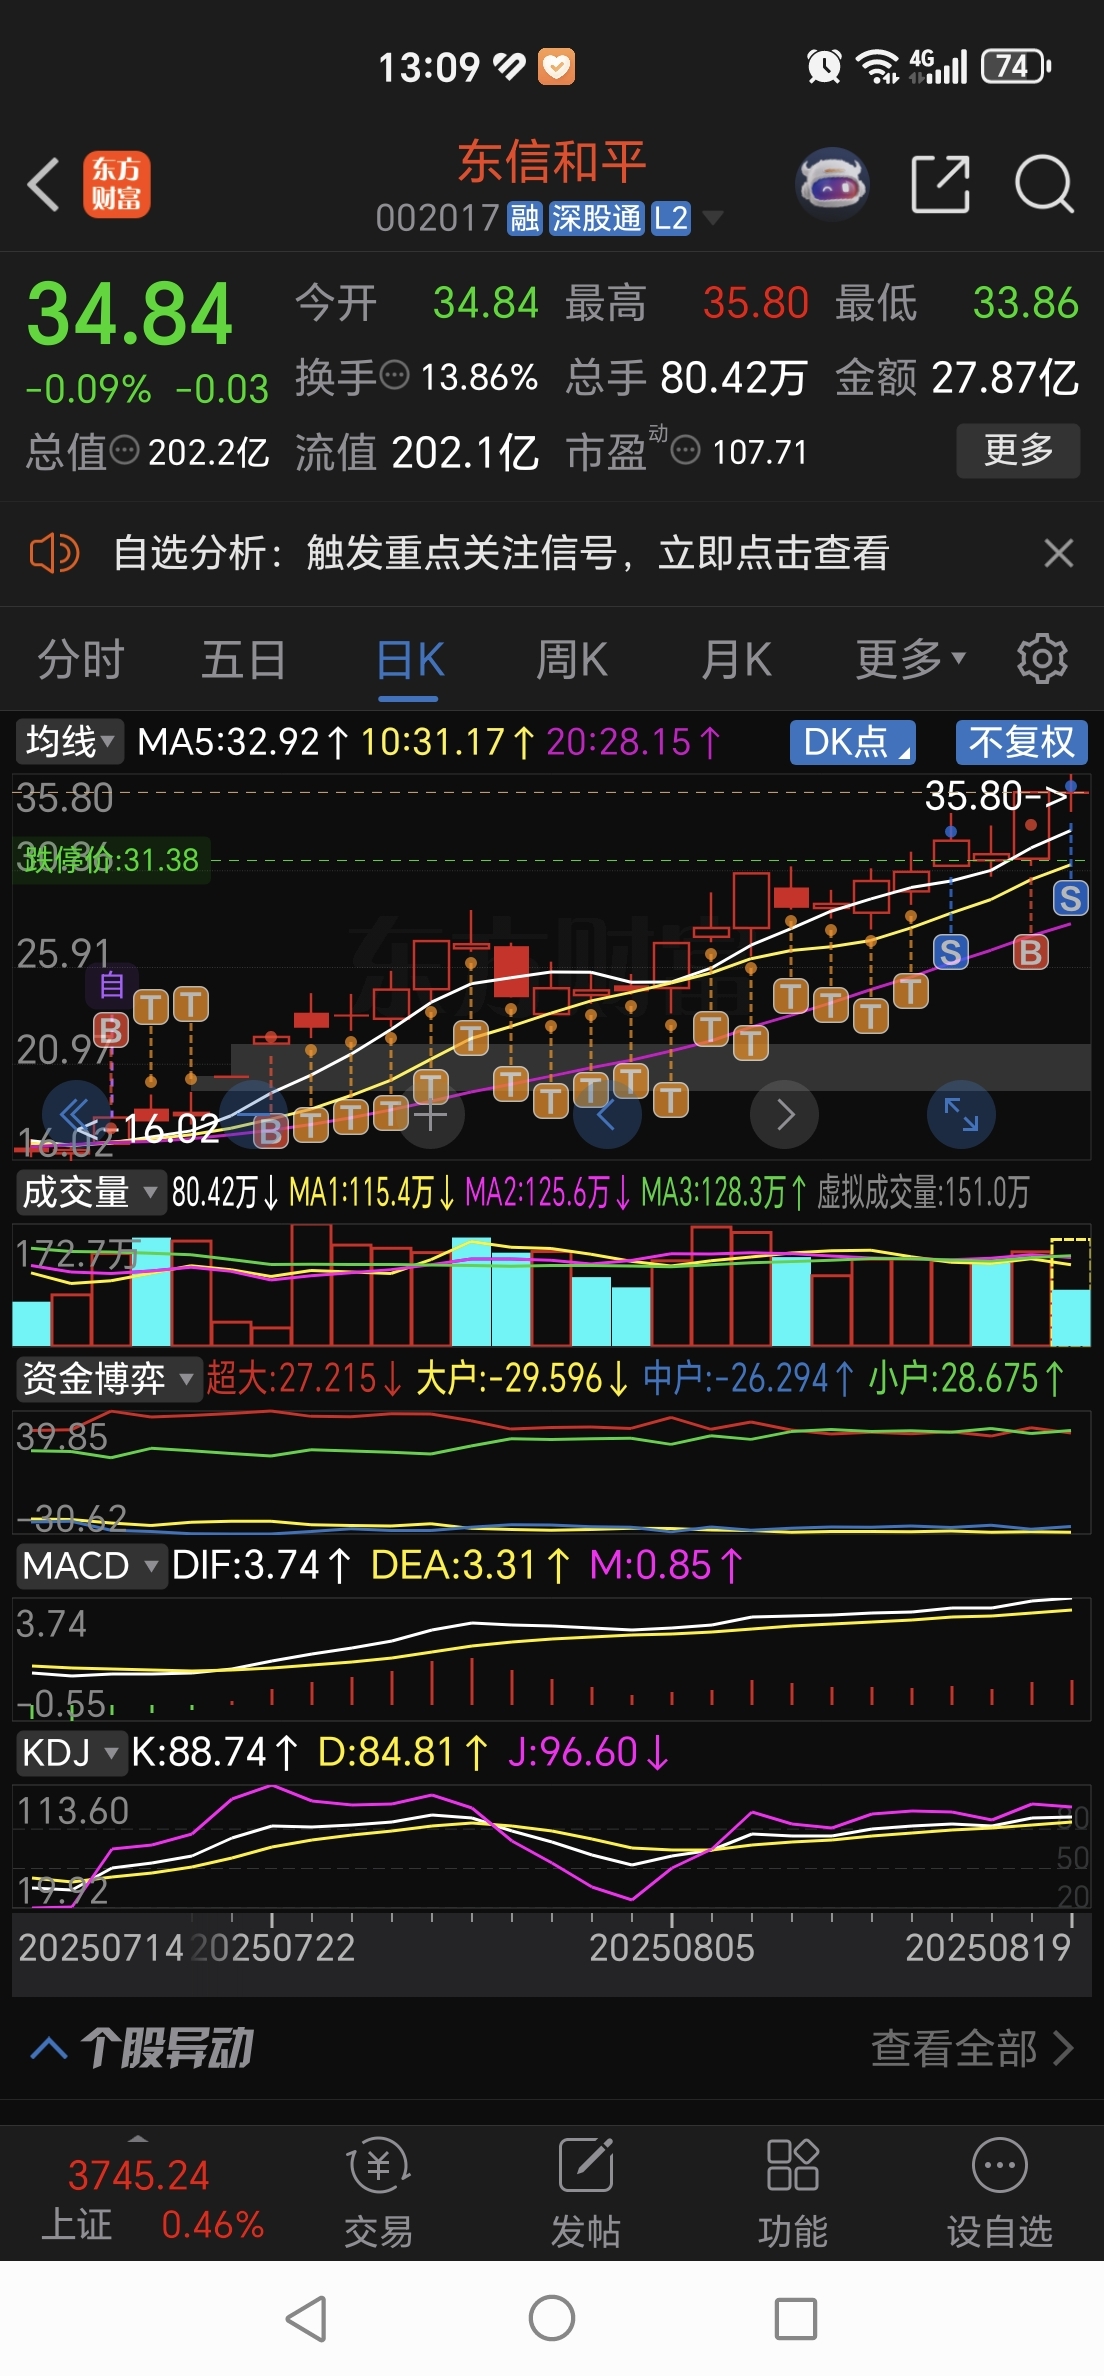The image size is (1104, 2376).
Task: Tap the 更多 quote details button
Action: (x=1018, y=450)
